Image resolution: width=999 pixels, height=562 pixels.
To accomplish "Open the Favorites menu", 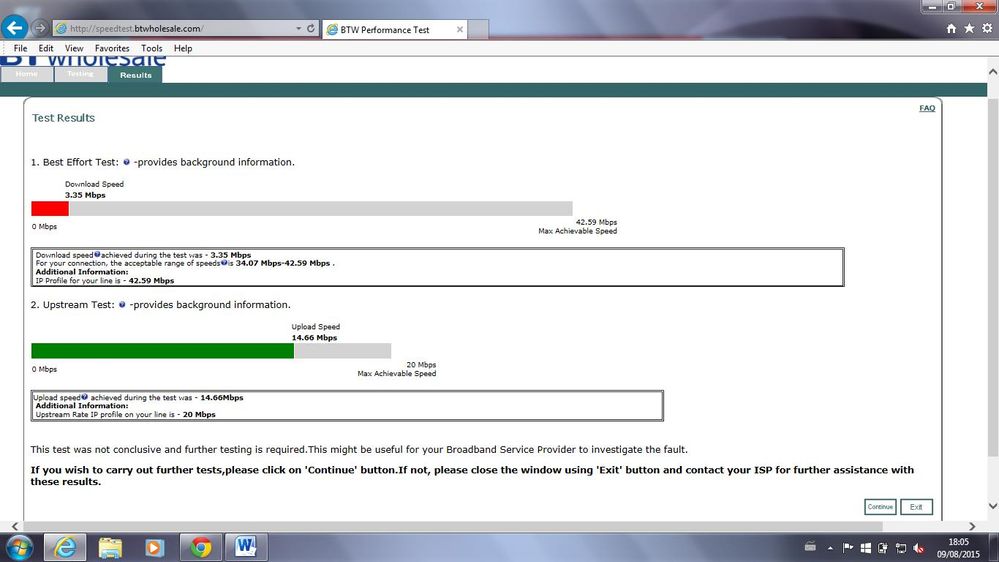I will [x=112, y=48].
